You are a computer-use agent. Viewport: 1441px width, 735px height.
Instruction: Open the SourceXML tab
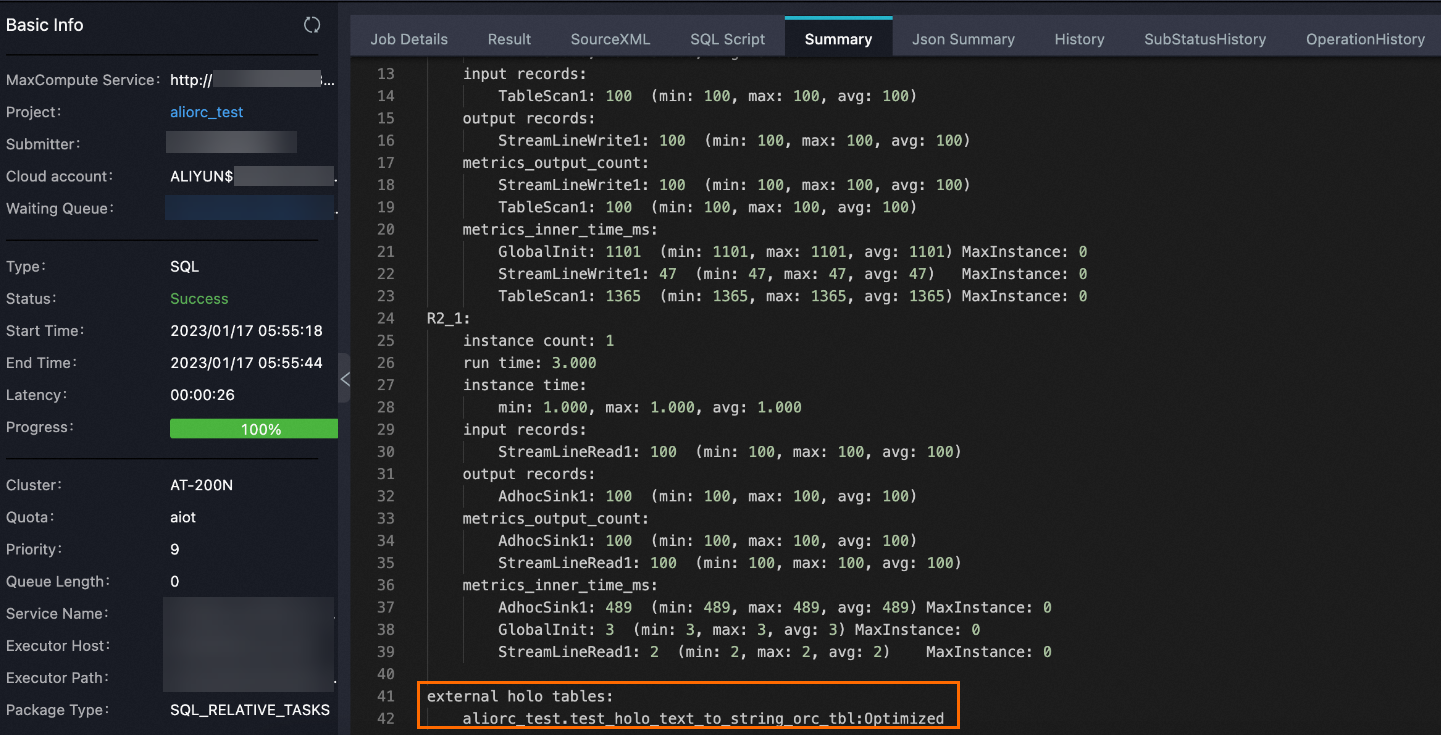point(610,39)
